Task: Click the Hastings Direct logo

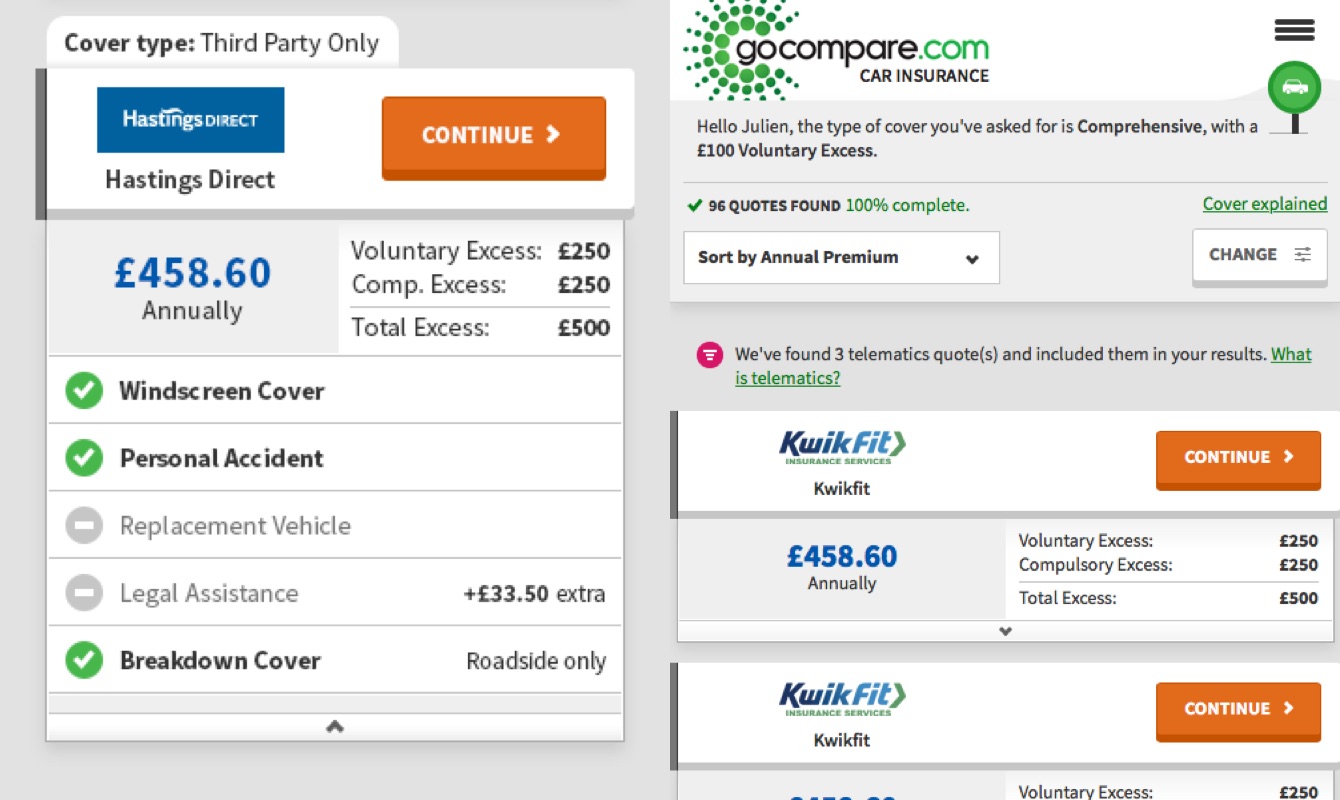Action: pos(190,120)
